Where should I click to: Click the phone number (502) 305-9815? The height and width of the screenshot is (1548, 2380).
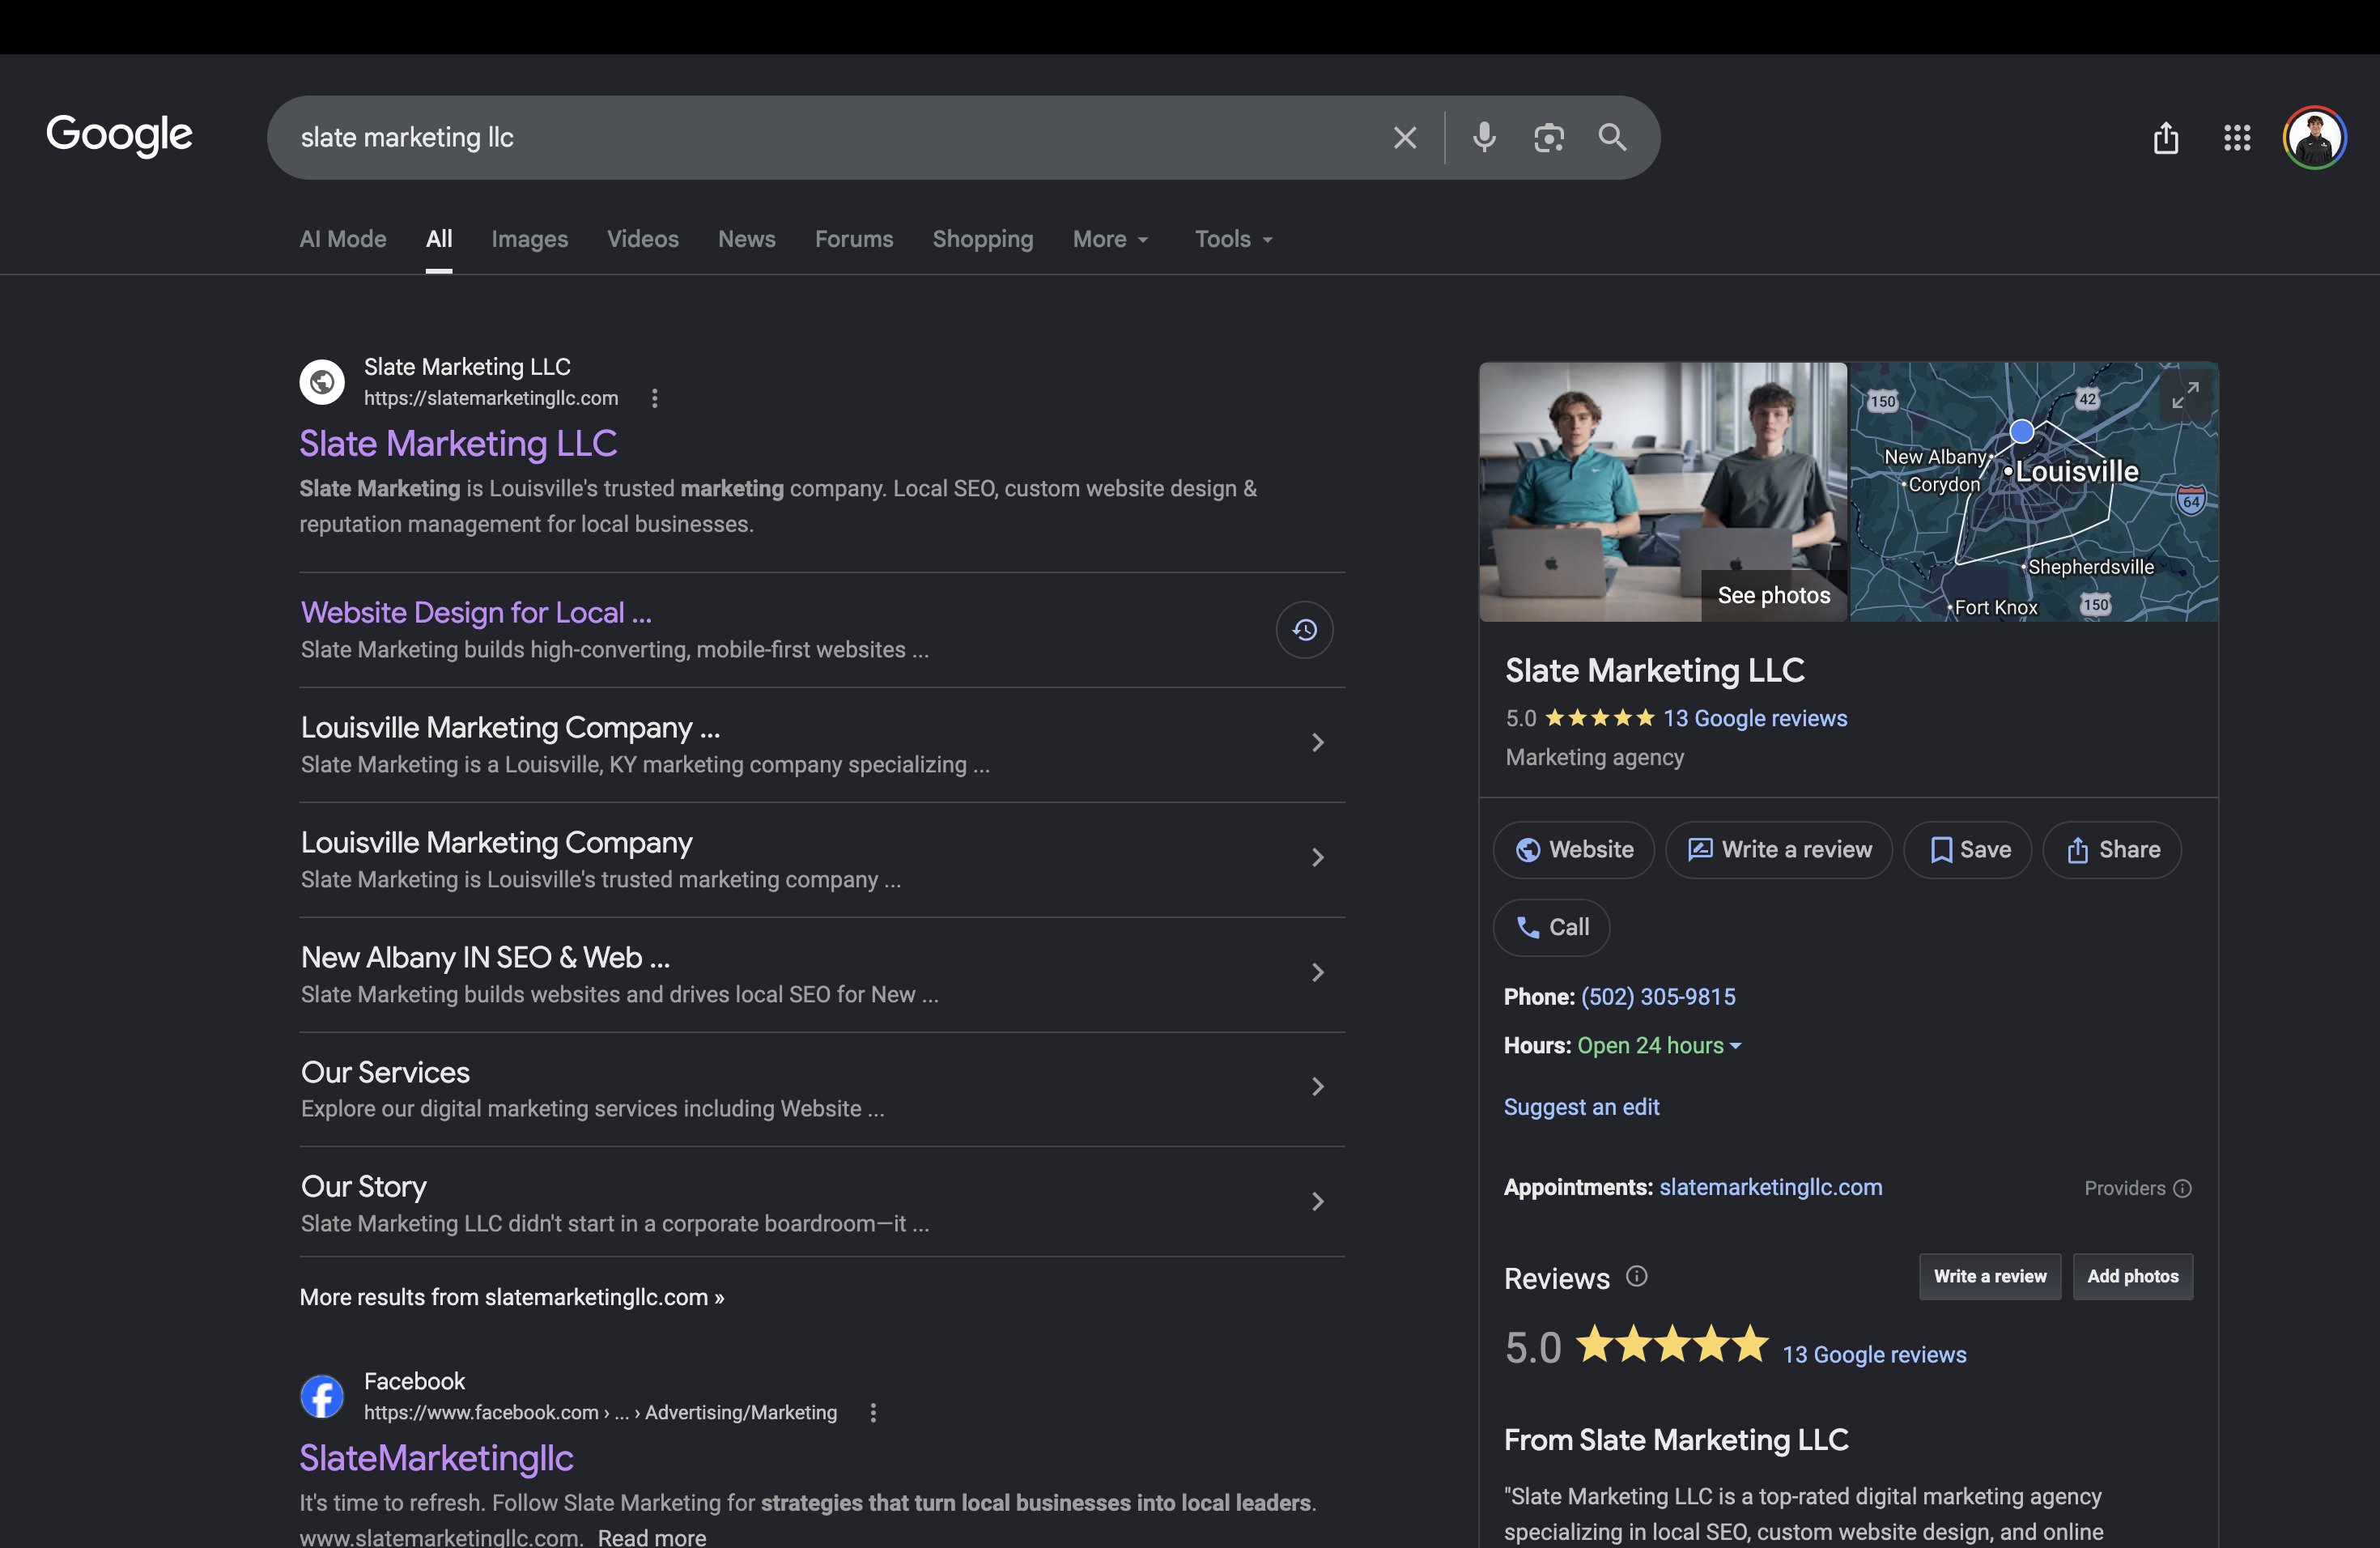1658,997
